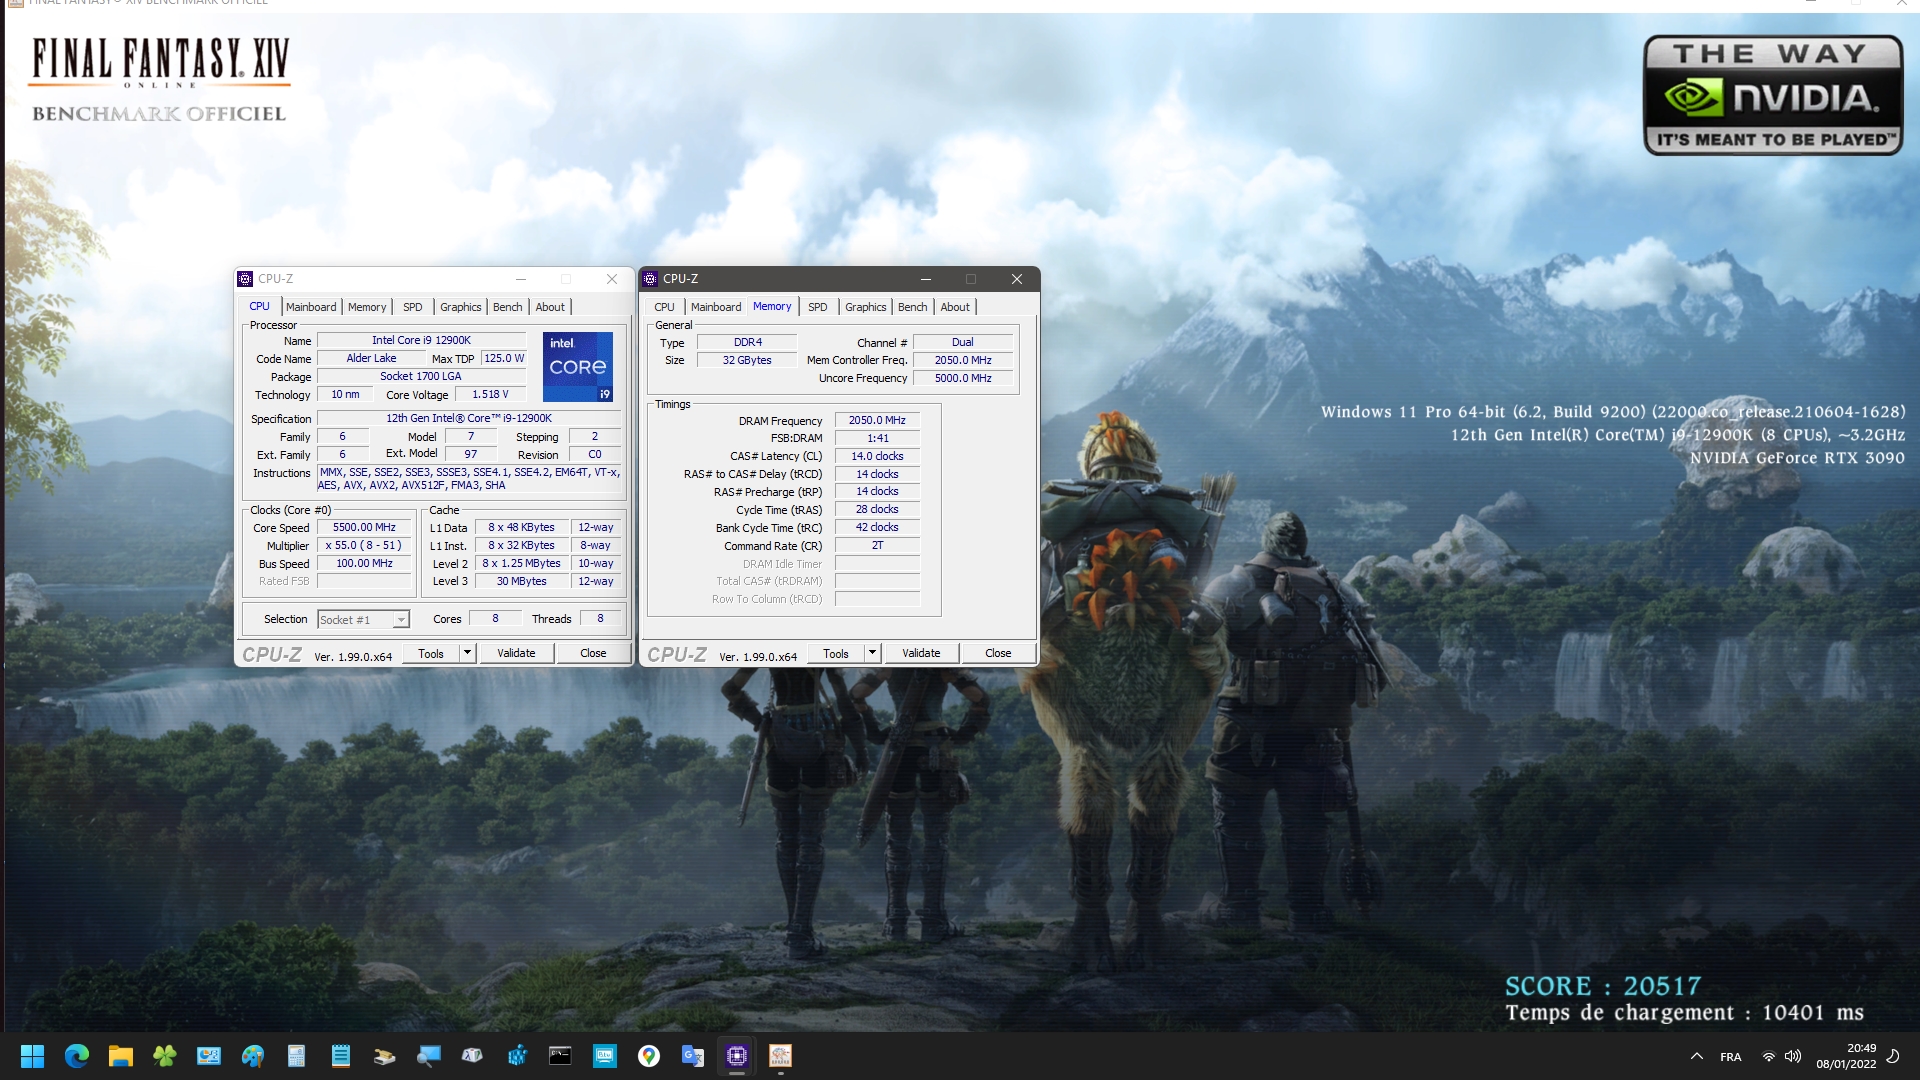This screenshot has height=1080, width=1920.
Task: Click the CPU-Z taskbar icon
Action: point(737,1056)
